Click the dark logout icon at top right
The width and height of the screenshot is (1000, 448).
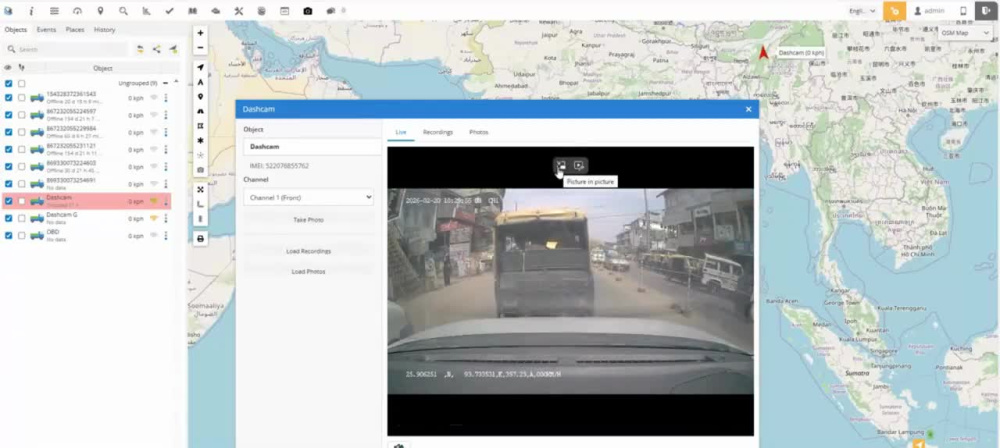point(986,11)
